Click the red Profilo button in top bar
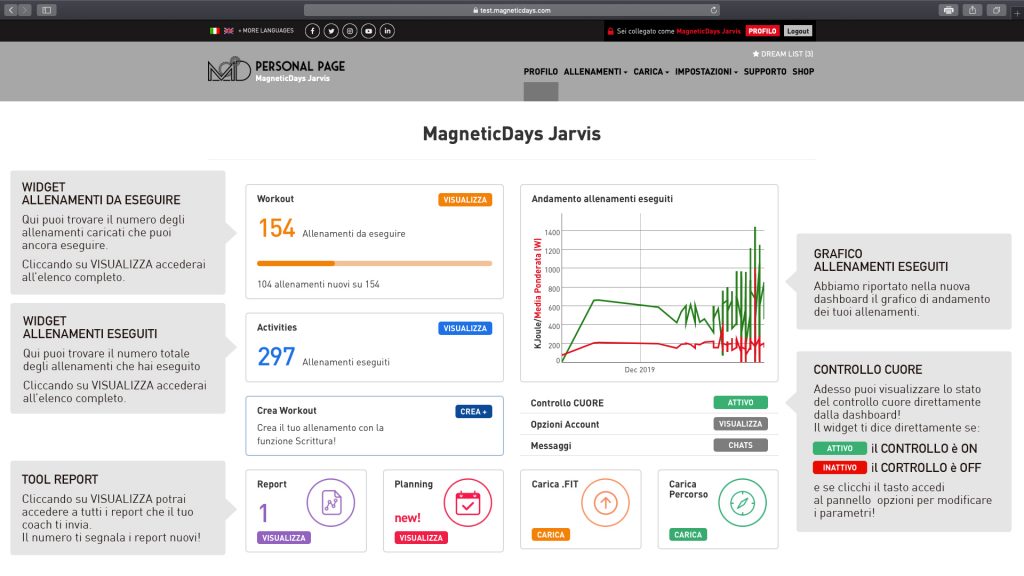This screenshot has width=1024, height=576. pyautogui.click(x=762, y=31)
